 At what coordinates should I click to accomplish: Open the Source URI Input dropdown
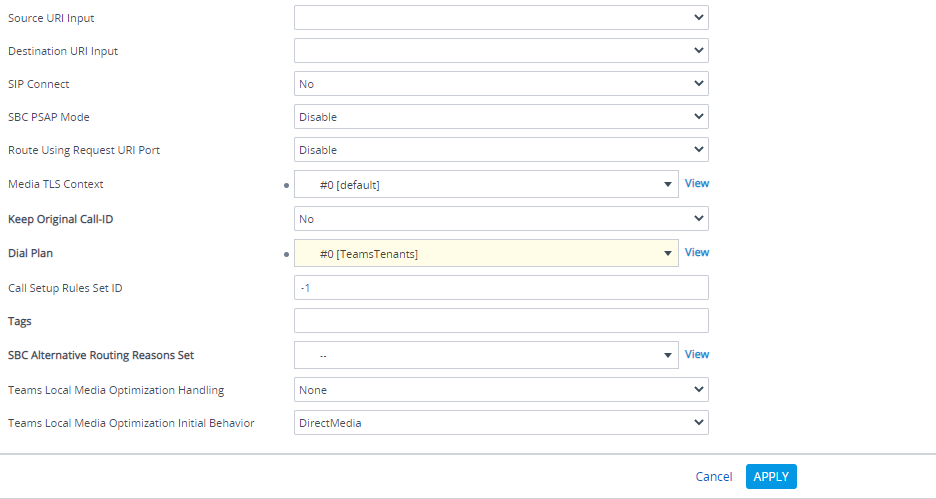coord(501,18)
